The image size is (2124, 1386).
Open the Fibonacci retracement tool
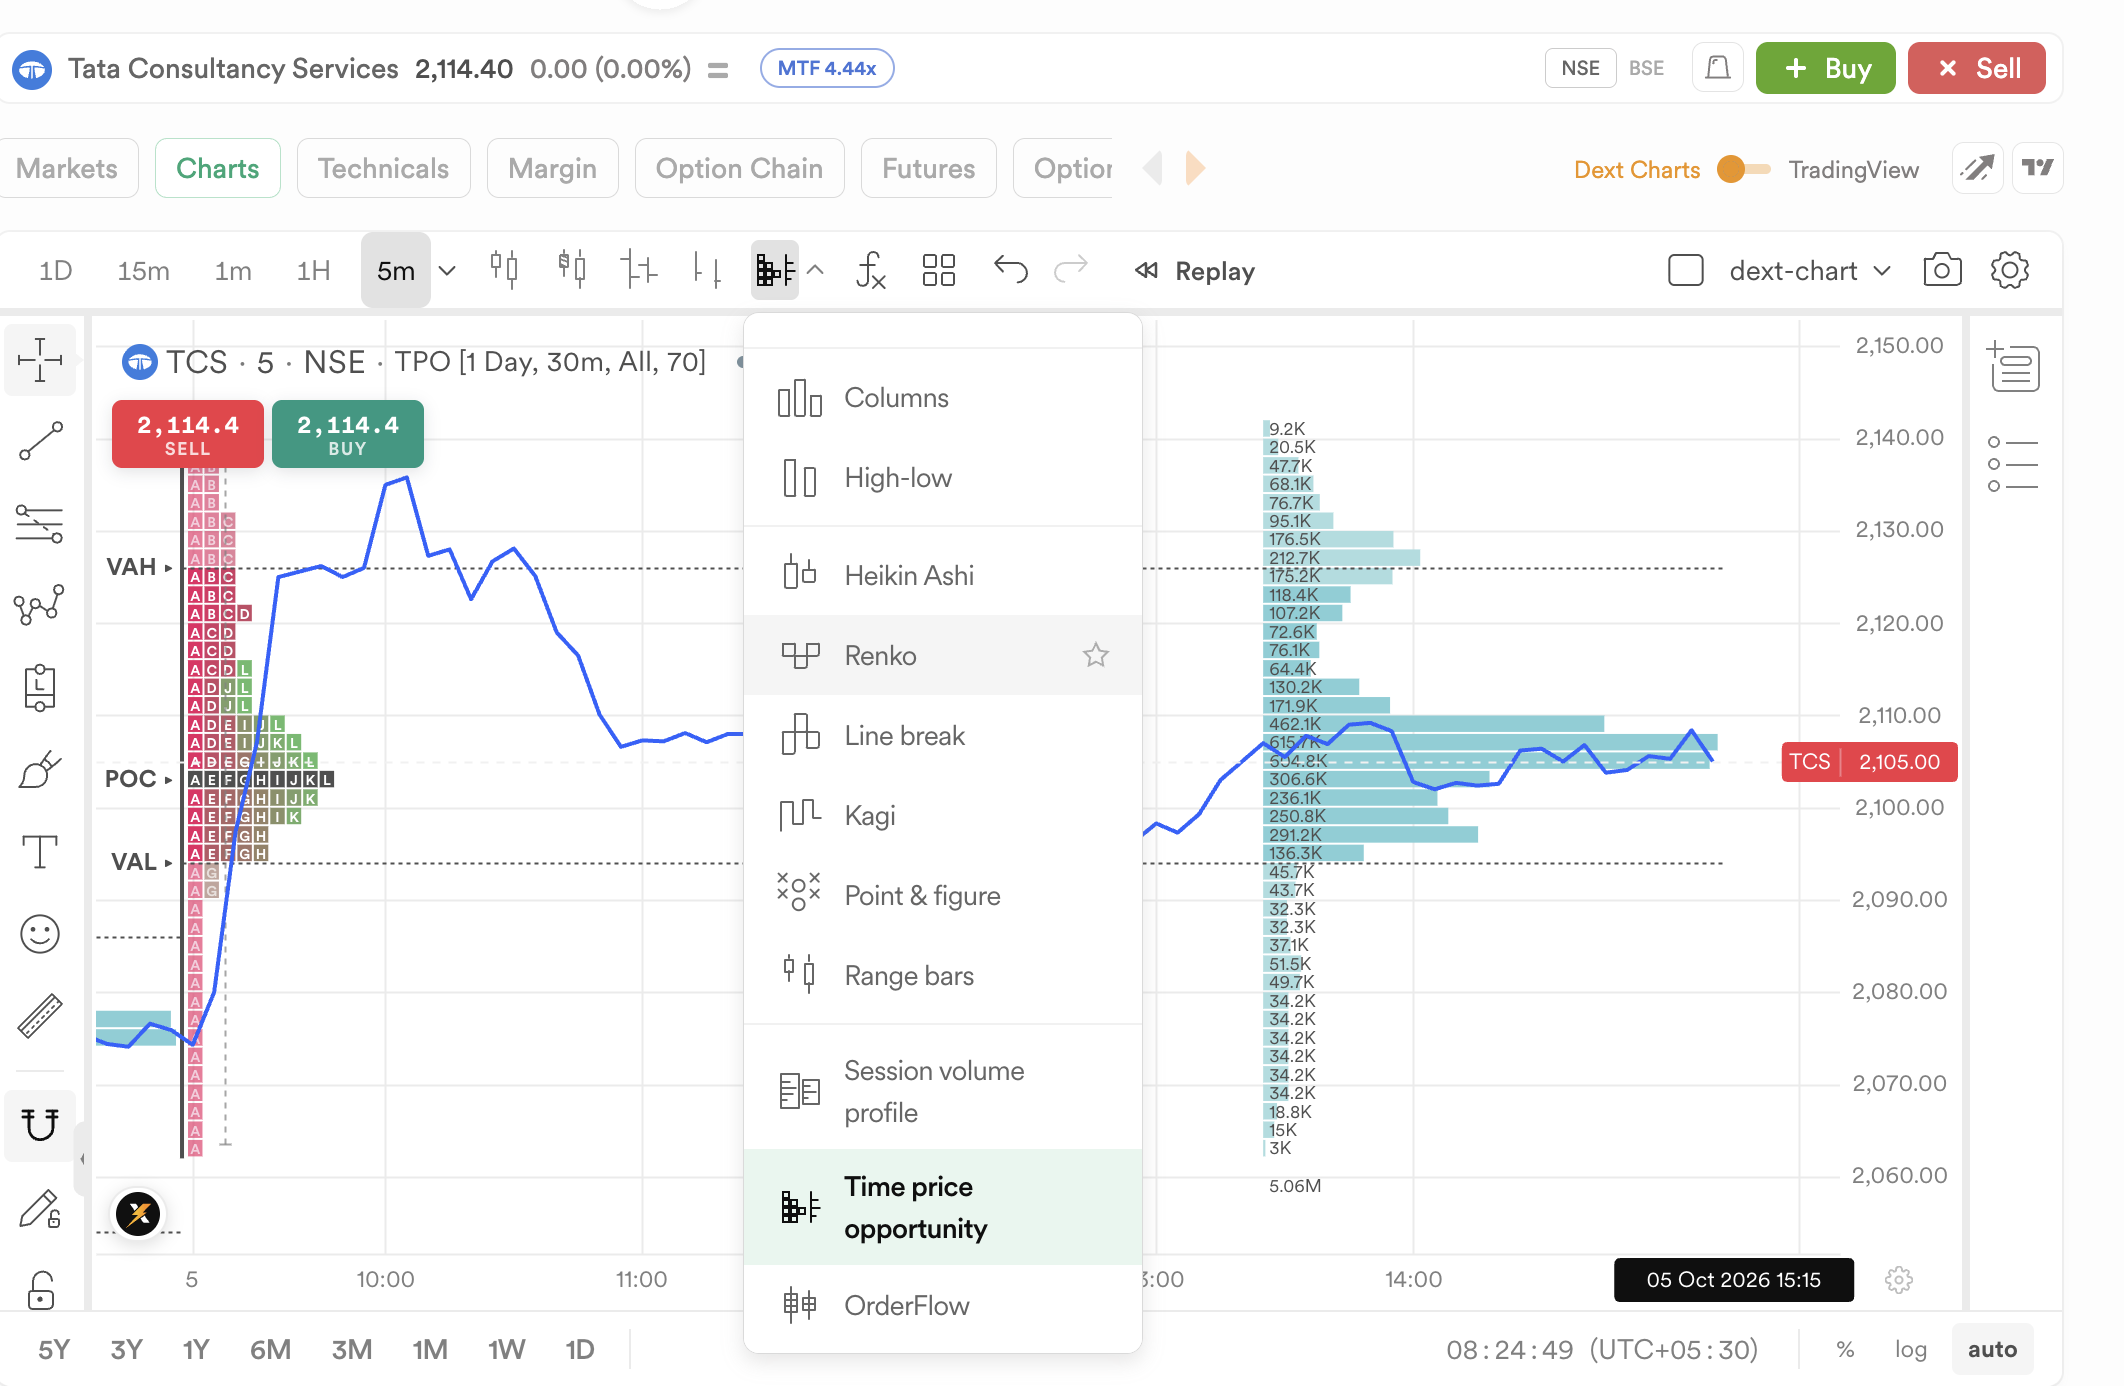[40, 523]
